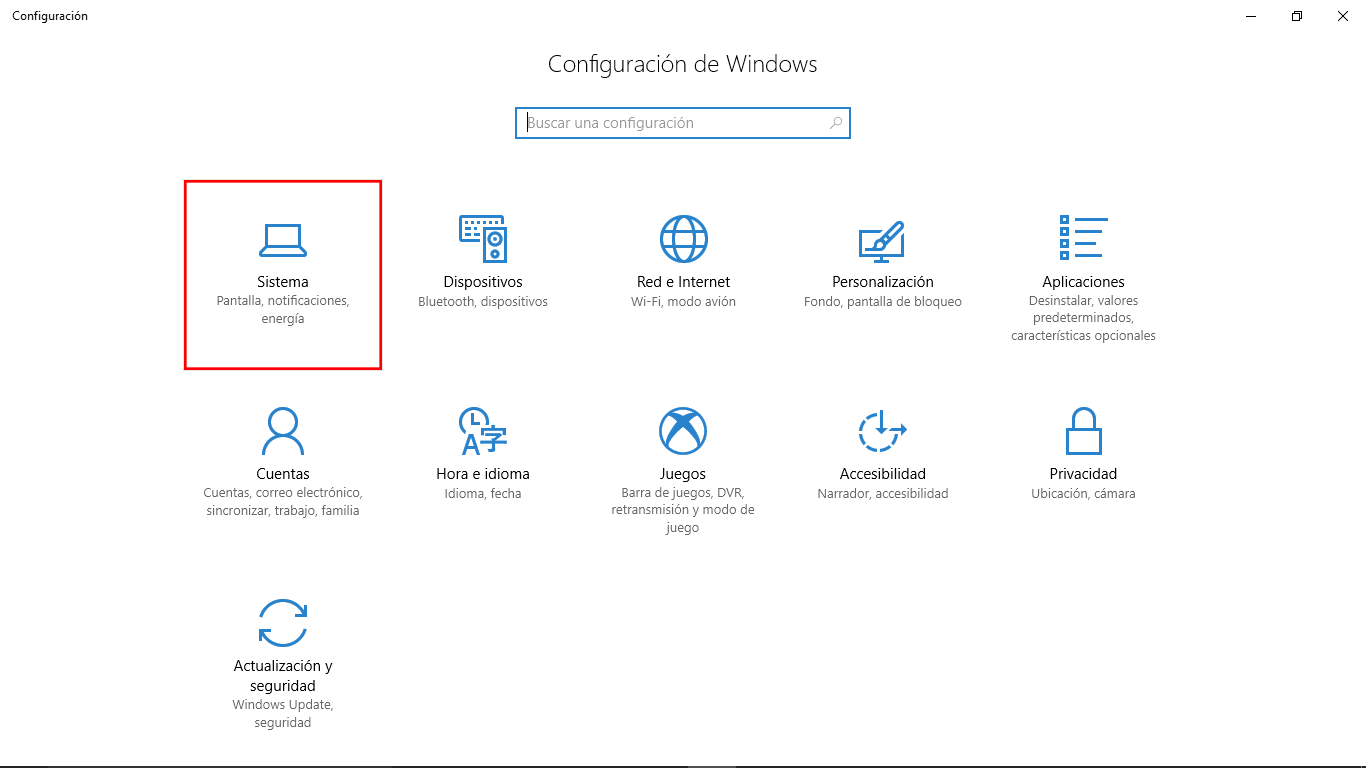The width and height of the screenshot is (1366, 768).
Task: Click the 'Narrador, accesibilidad' description
Action: [x=882, y=494]
